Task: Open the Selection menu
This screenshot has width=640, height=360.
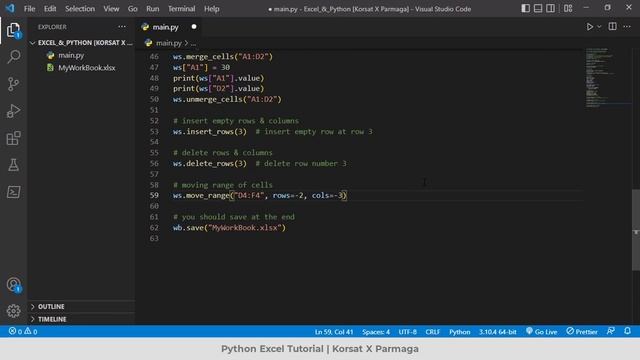Action: (x=80, y=9)
